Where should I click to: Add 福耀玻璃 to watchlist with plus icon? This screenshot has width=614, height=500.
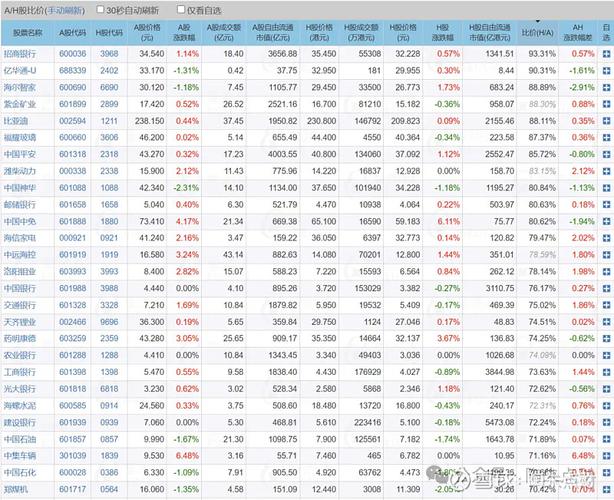[606, 138]
